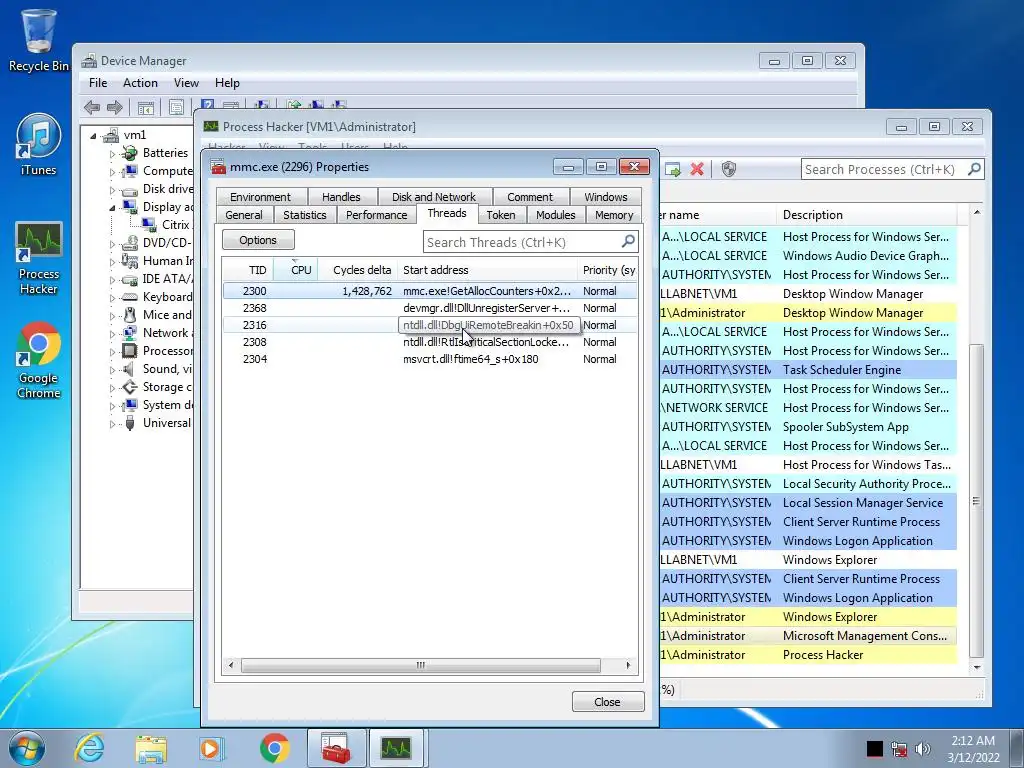
Task: Open the View menu in Device Manager
Action: coord(186,83)
